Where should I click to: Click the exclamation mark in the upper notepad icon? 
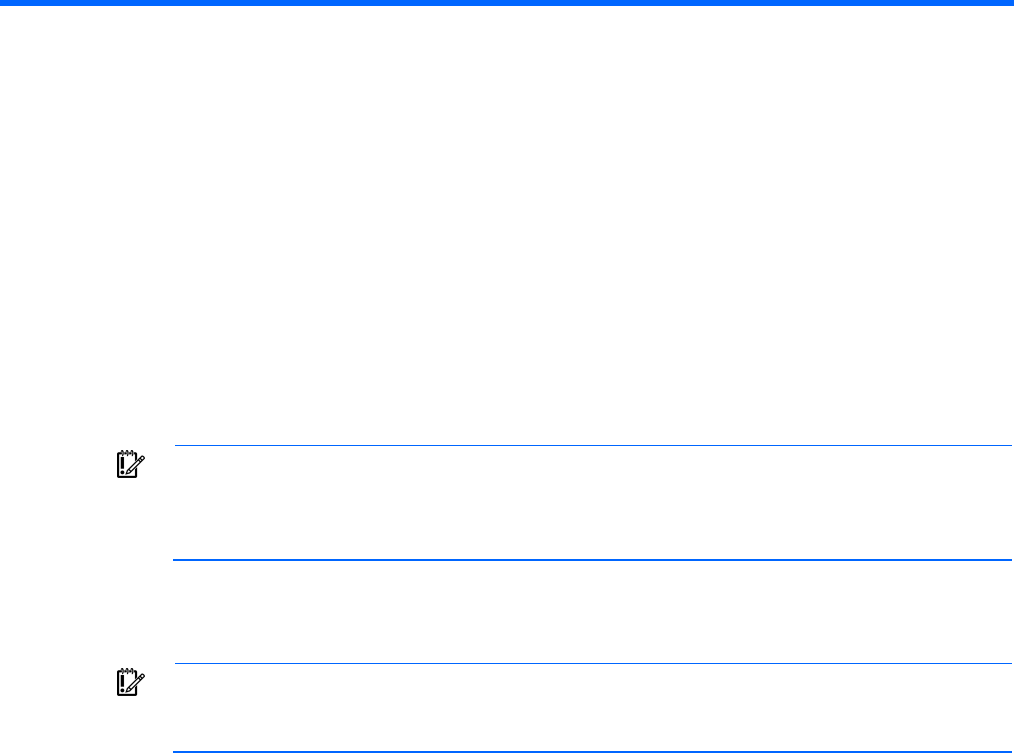[125, 463]
